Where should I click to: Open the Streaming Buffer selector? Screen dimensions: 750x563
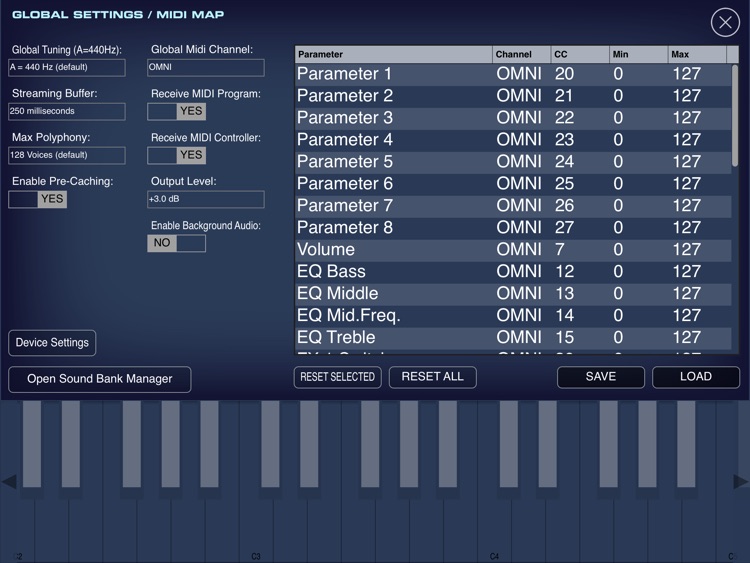click(67, 111)
